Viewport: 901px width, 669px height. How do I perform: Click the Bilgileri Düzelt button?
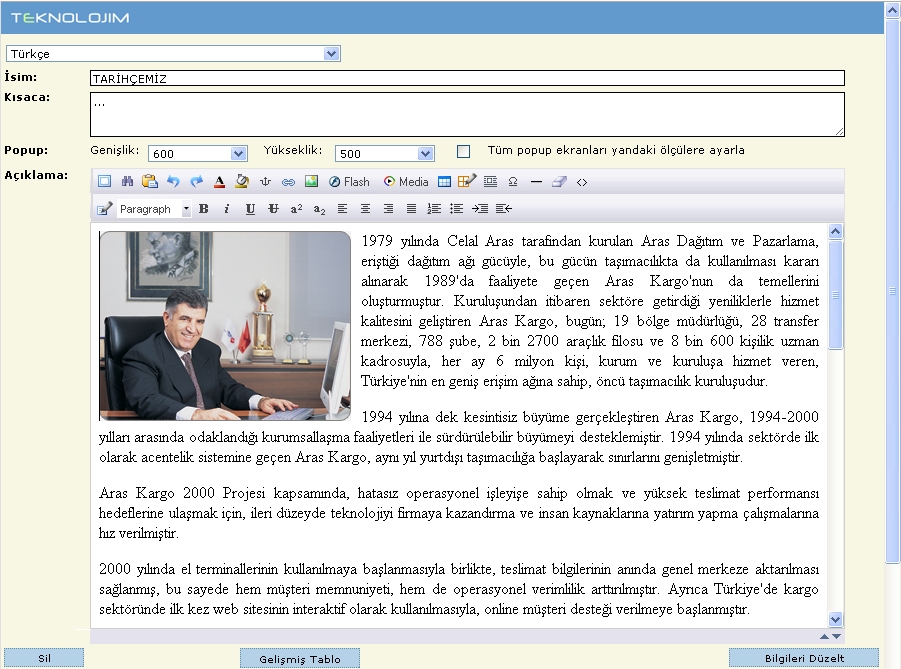point(804,658)
